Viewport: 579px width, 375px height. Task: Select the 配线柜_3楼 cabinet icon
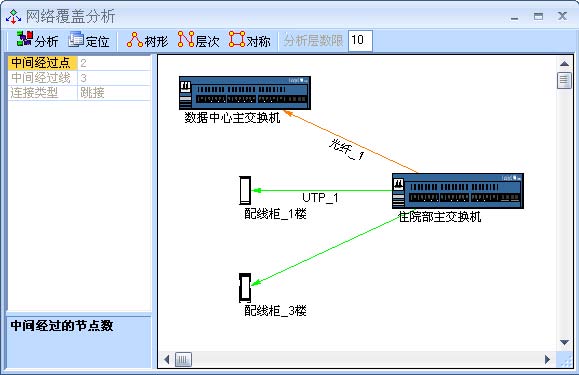245,288
